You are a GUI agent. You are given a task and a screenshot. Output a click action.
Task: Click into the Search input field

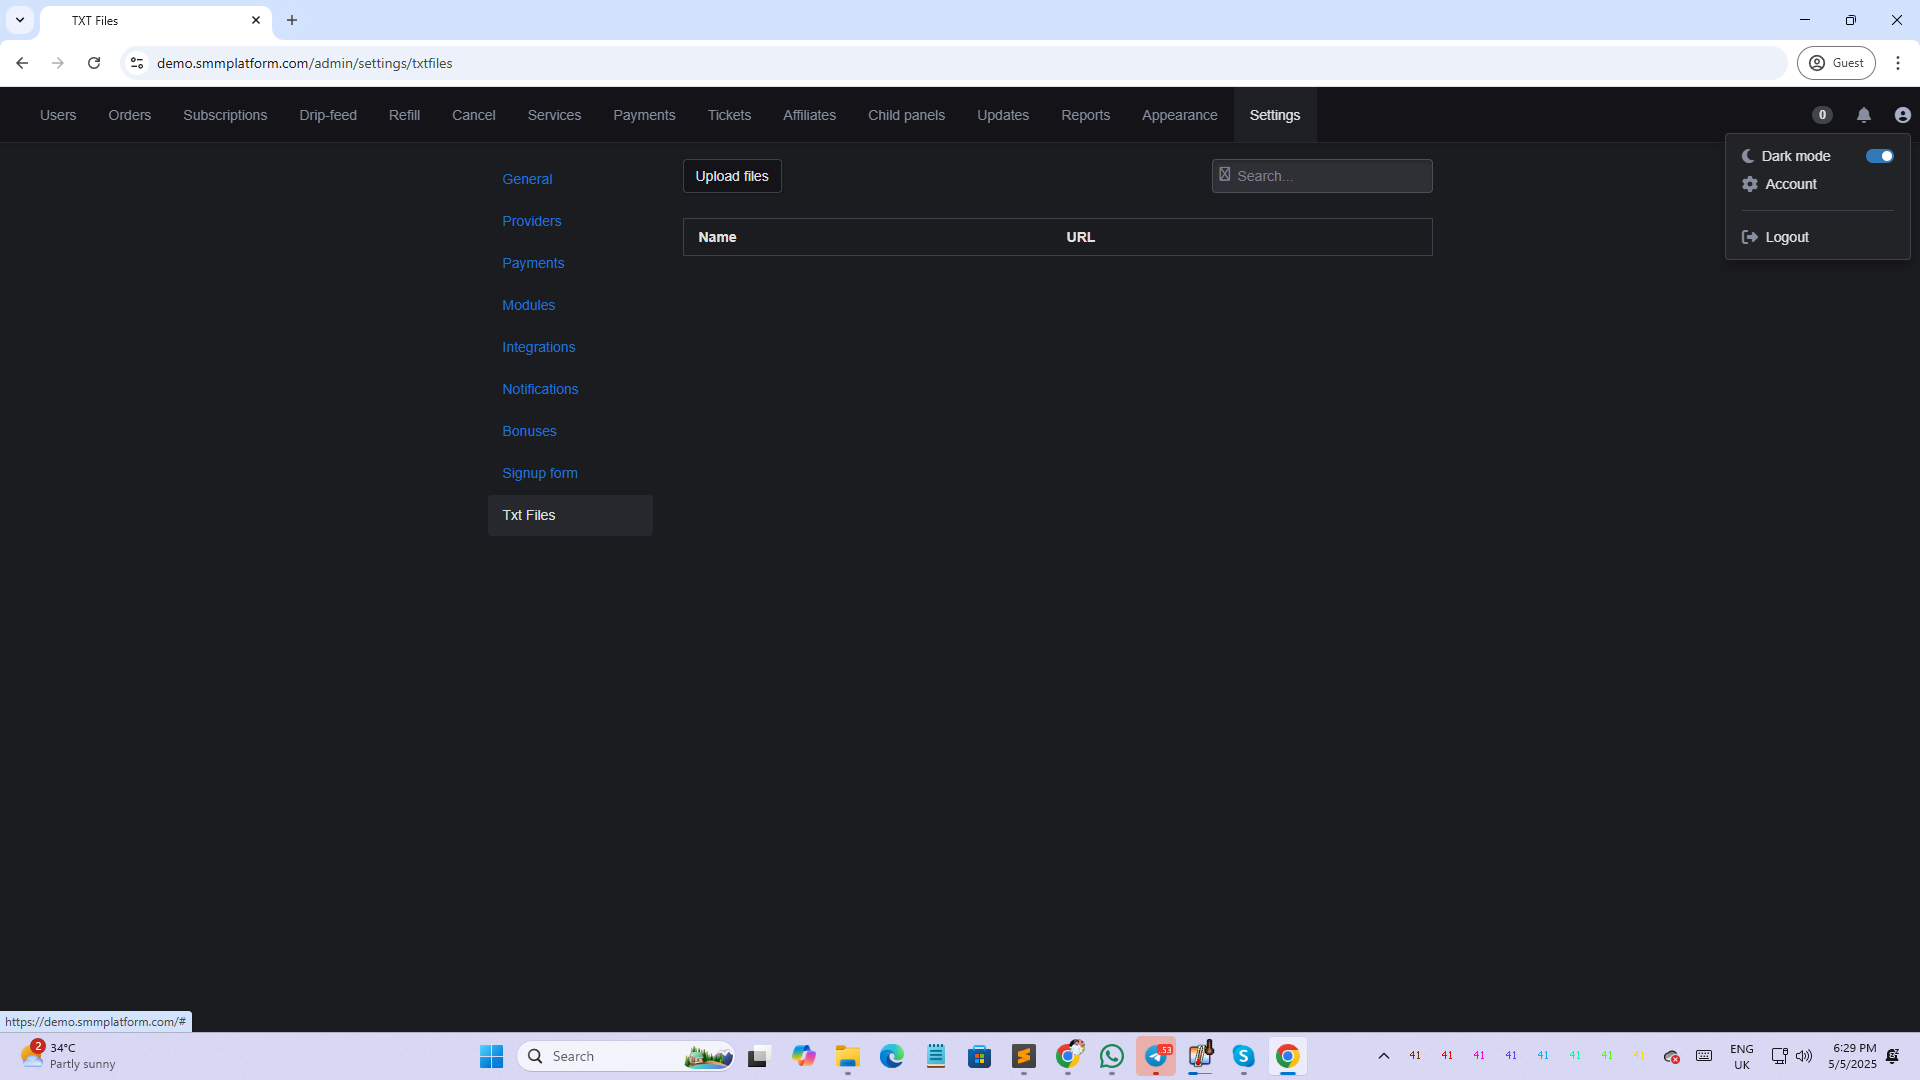(x=1330, y=176)
